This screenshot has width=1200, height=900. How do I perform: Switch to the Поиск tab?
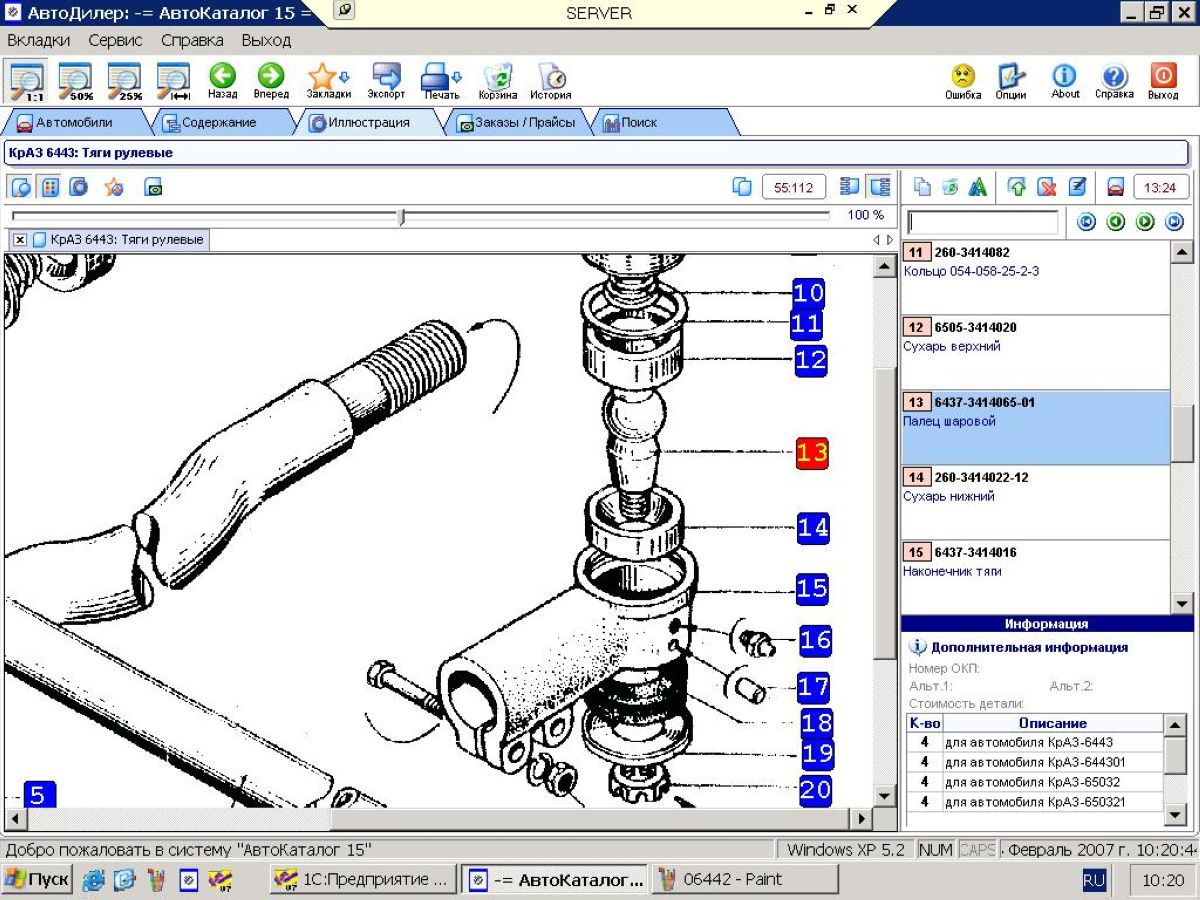pyautogui.click(x=640, y=123)
